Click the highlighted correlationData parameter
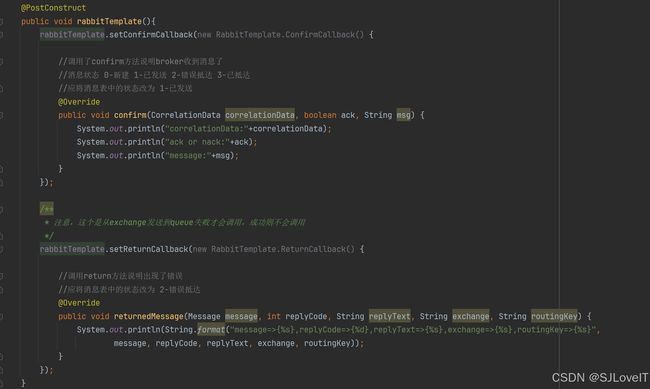This screenshot has height=389, width=650. pyautogui.click(x=260, y=115)
